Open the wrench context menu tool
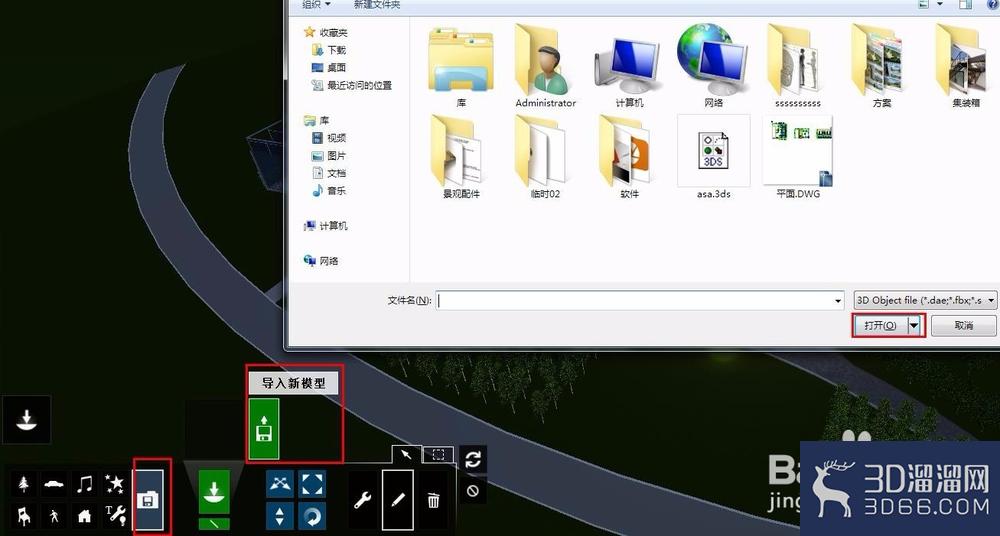The image size is (1000, 536). pos(363,500)
